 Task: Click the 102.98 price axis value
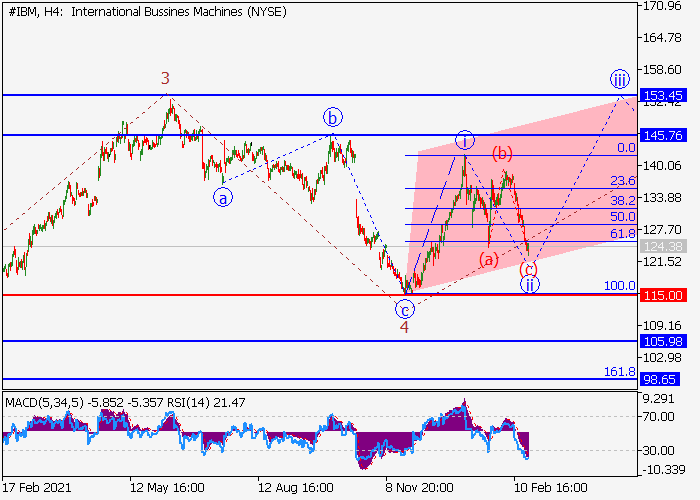[x=662, y=358]
